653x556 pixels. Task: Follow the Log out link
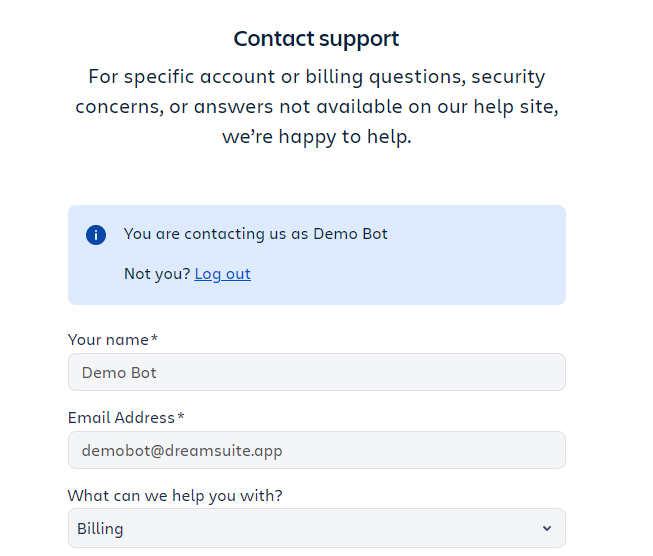222,274
